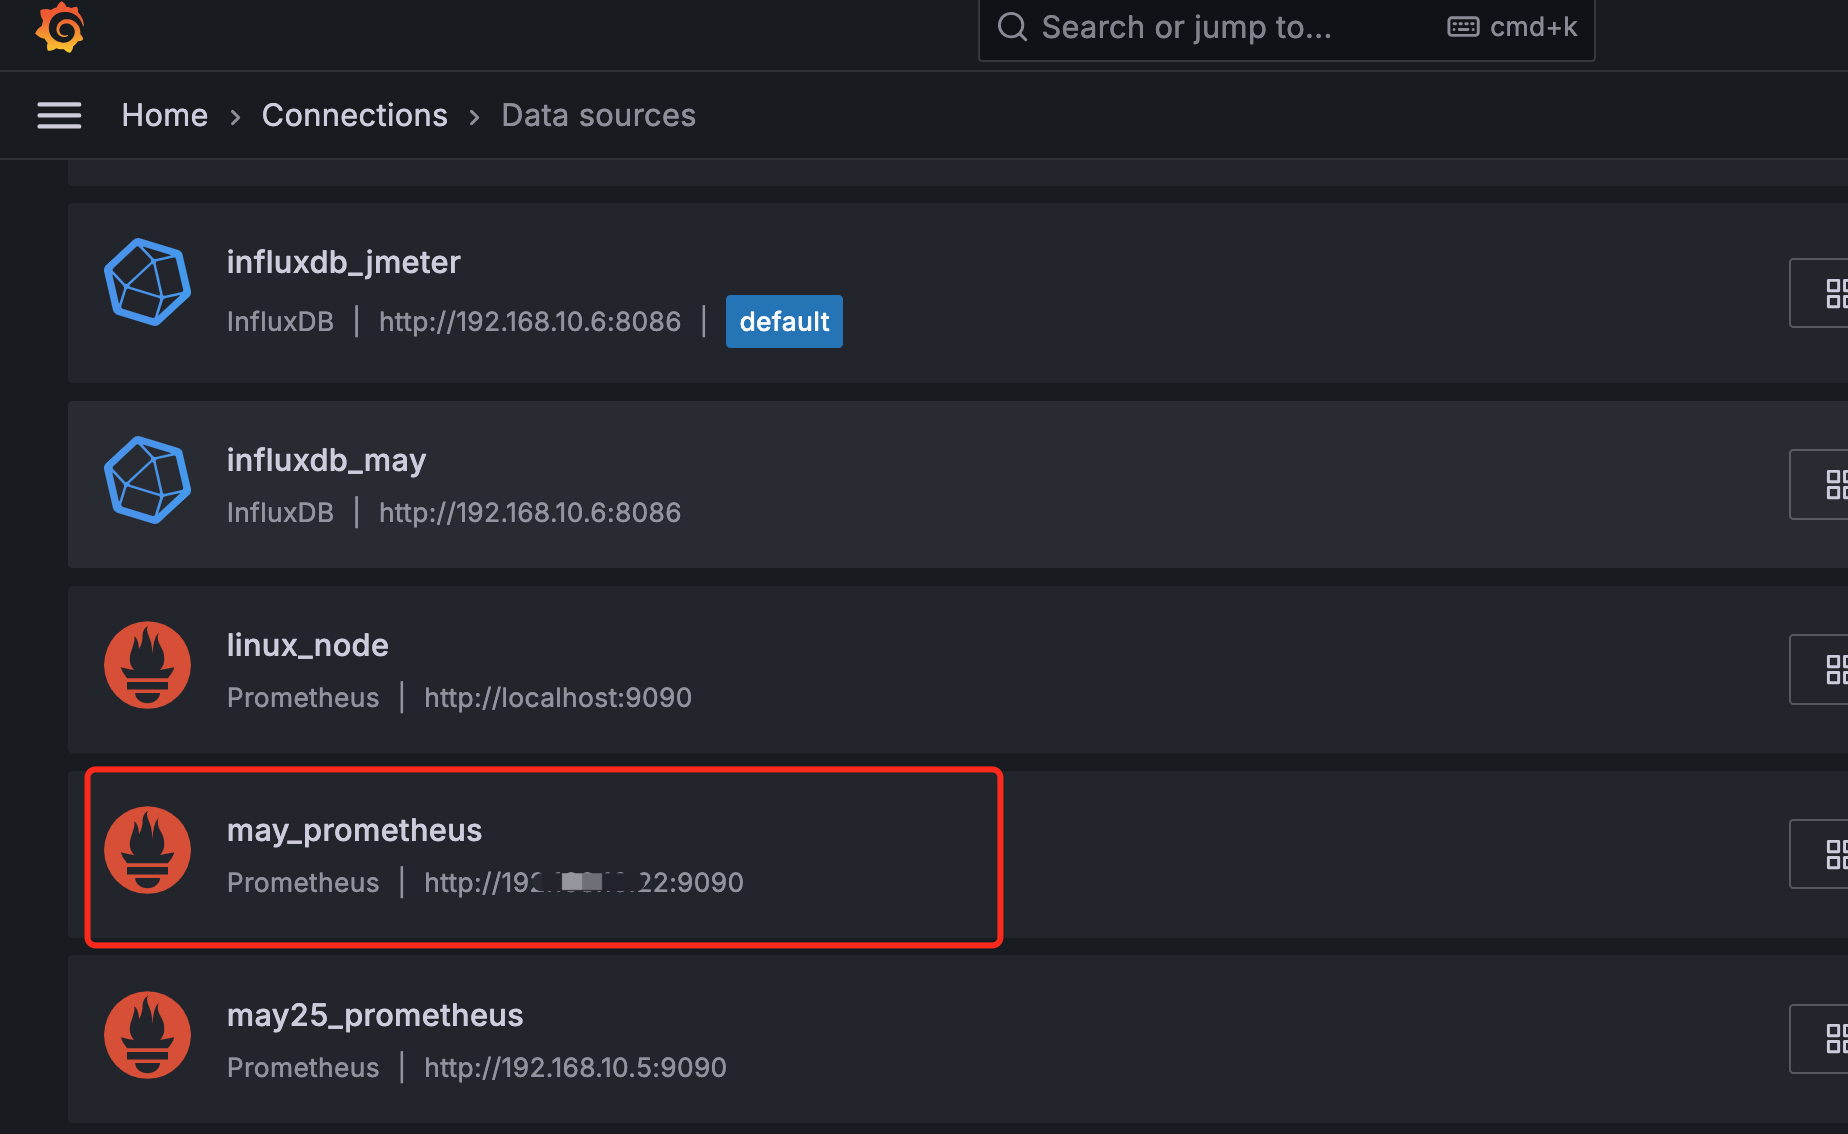Click http://localhost:9090 URL text
Screen dimensions: 1848x1134
[x=558, y=698]
